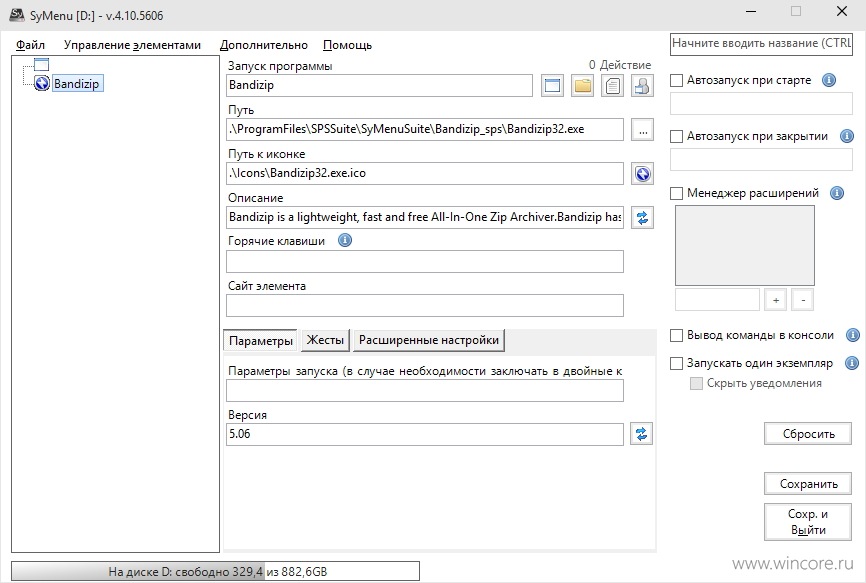Switch to the Параметры tab
Screen dimensions: 866x583
261,341
